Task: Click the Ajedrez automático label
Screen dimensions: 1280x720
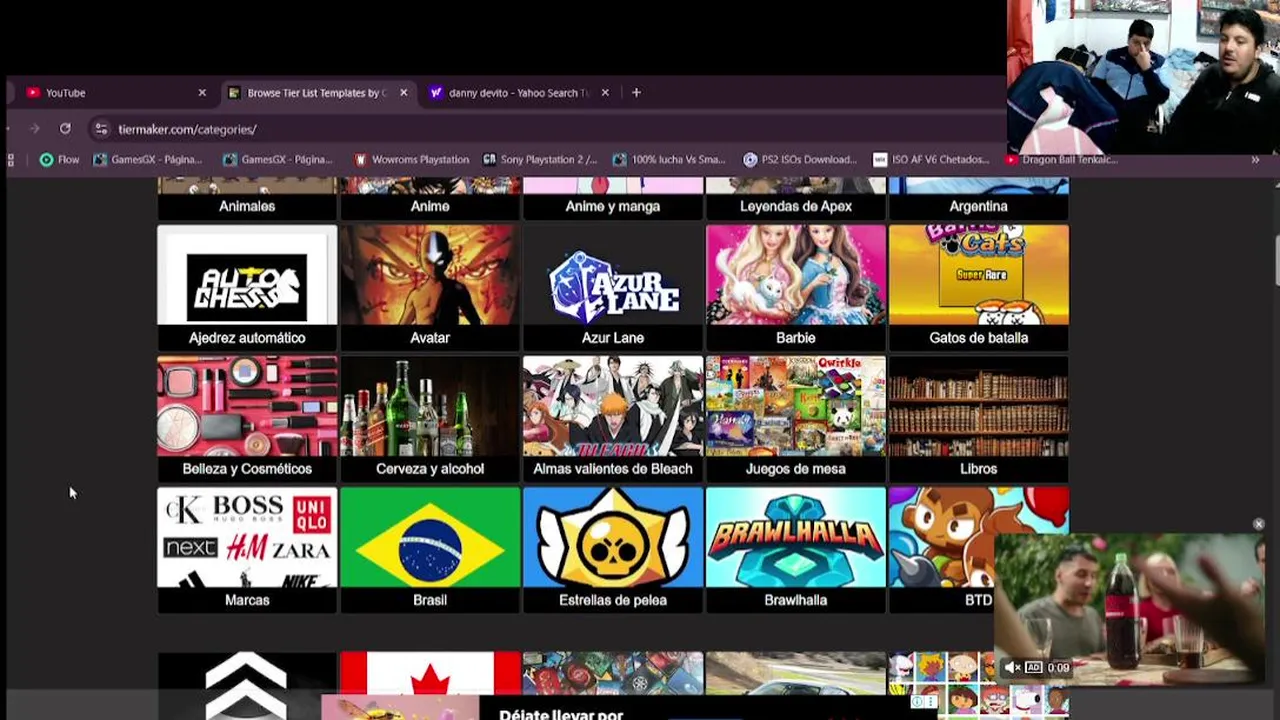Action: point(247,338)
